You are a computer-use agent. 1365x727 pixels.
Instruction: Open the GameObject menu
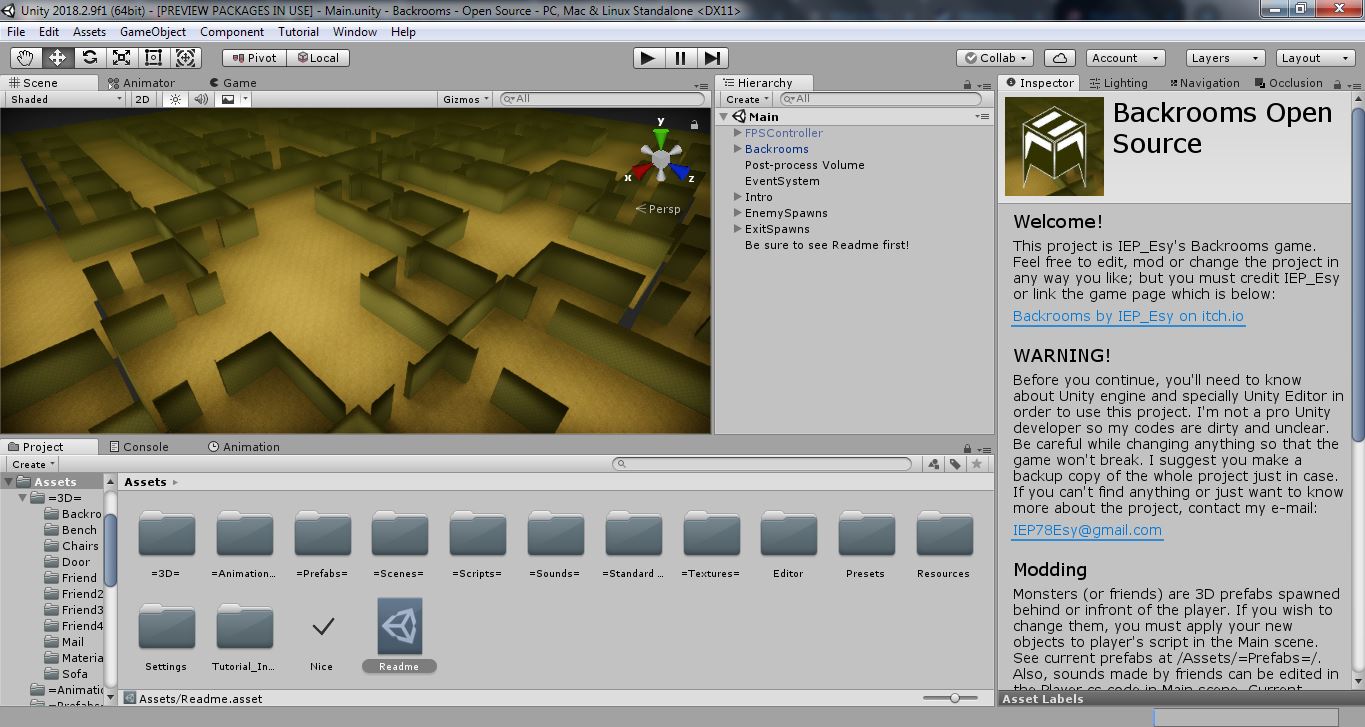[153, 32]
